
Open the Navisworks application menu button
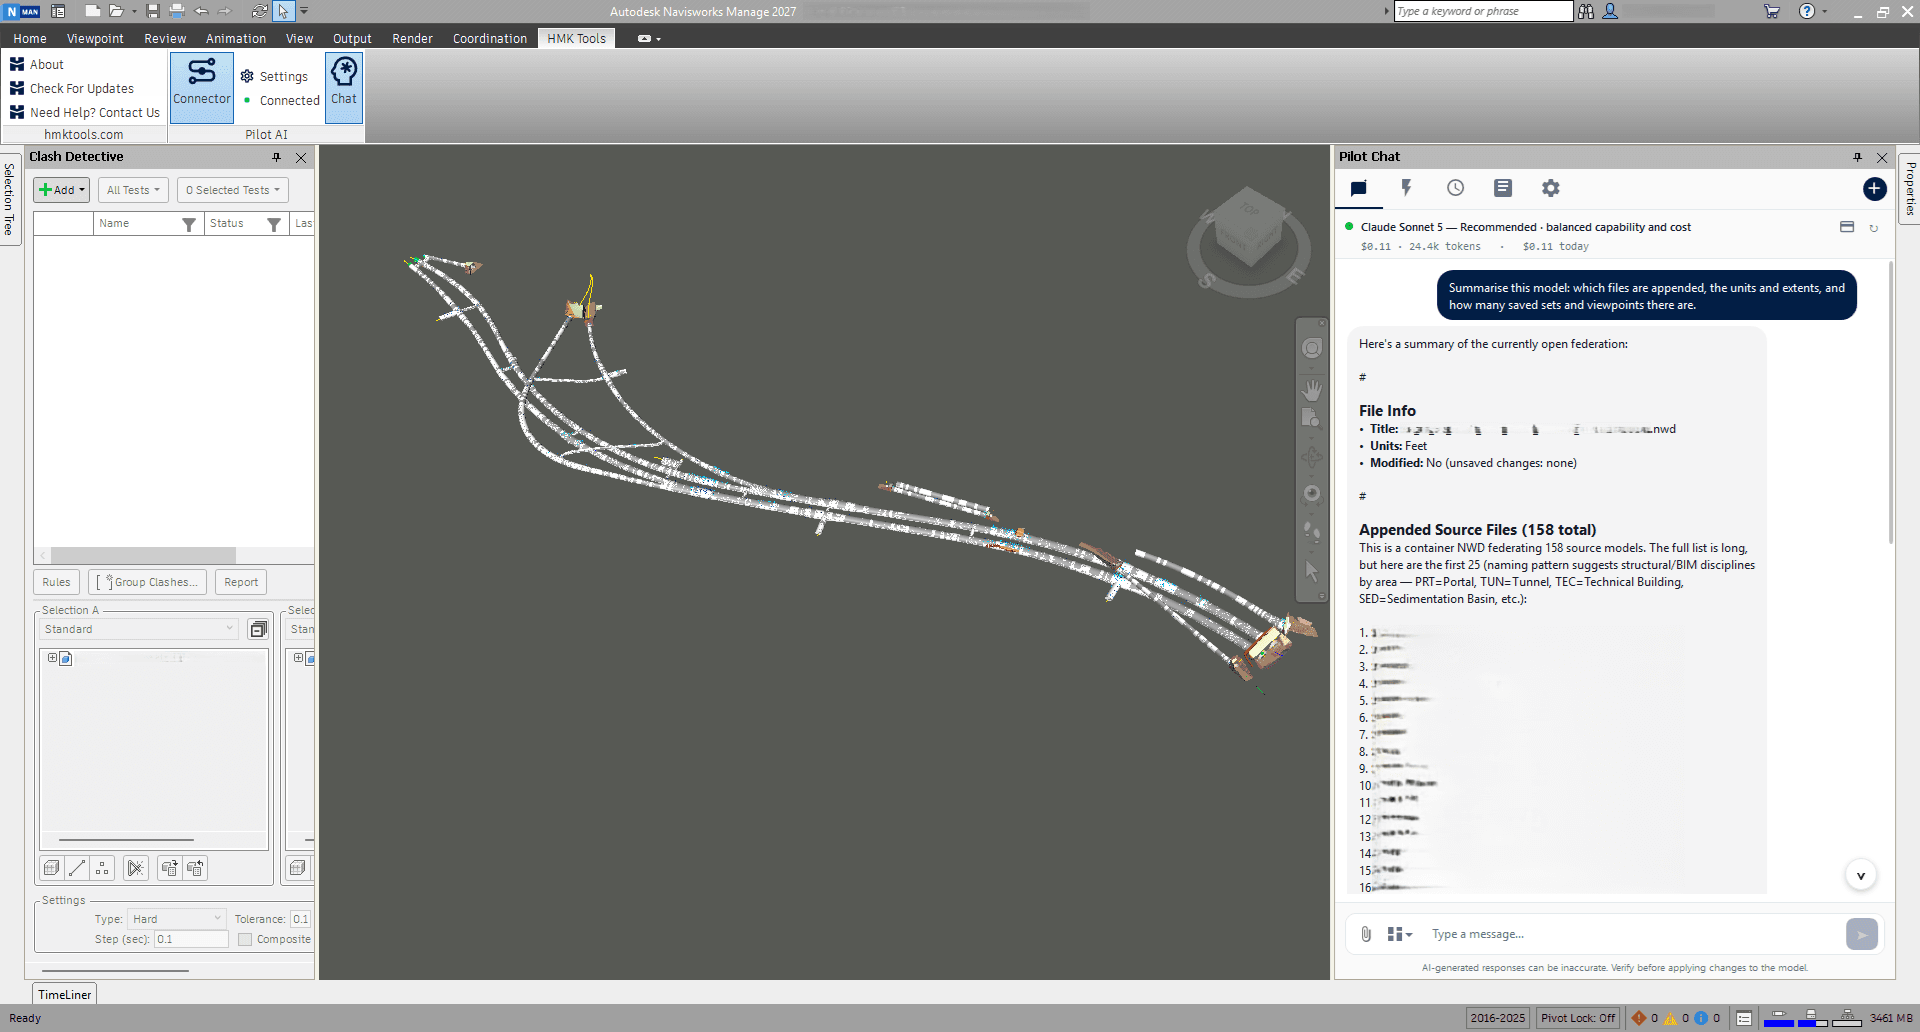pyautogui.click(x=23, y=11)
